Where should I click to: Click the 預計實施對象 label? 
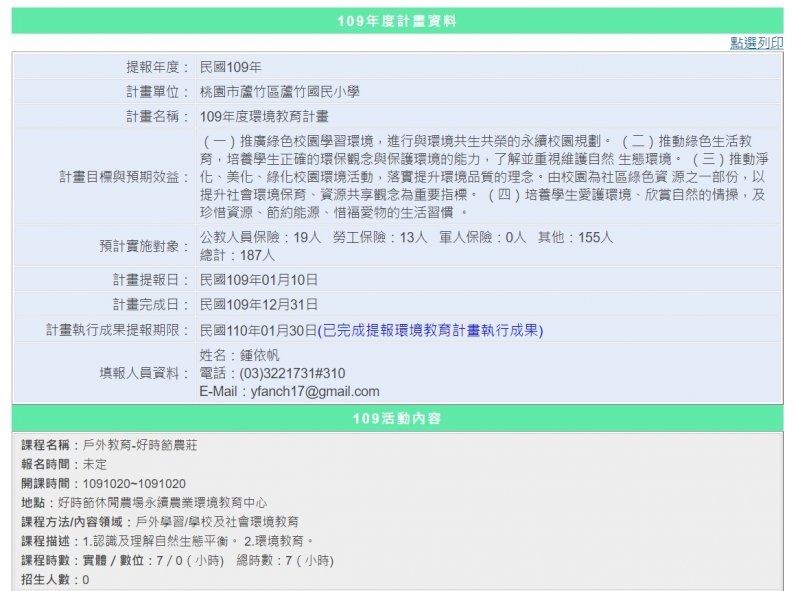click(144, 246)
